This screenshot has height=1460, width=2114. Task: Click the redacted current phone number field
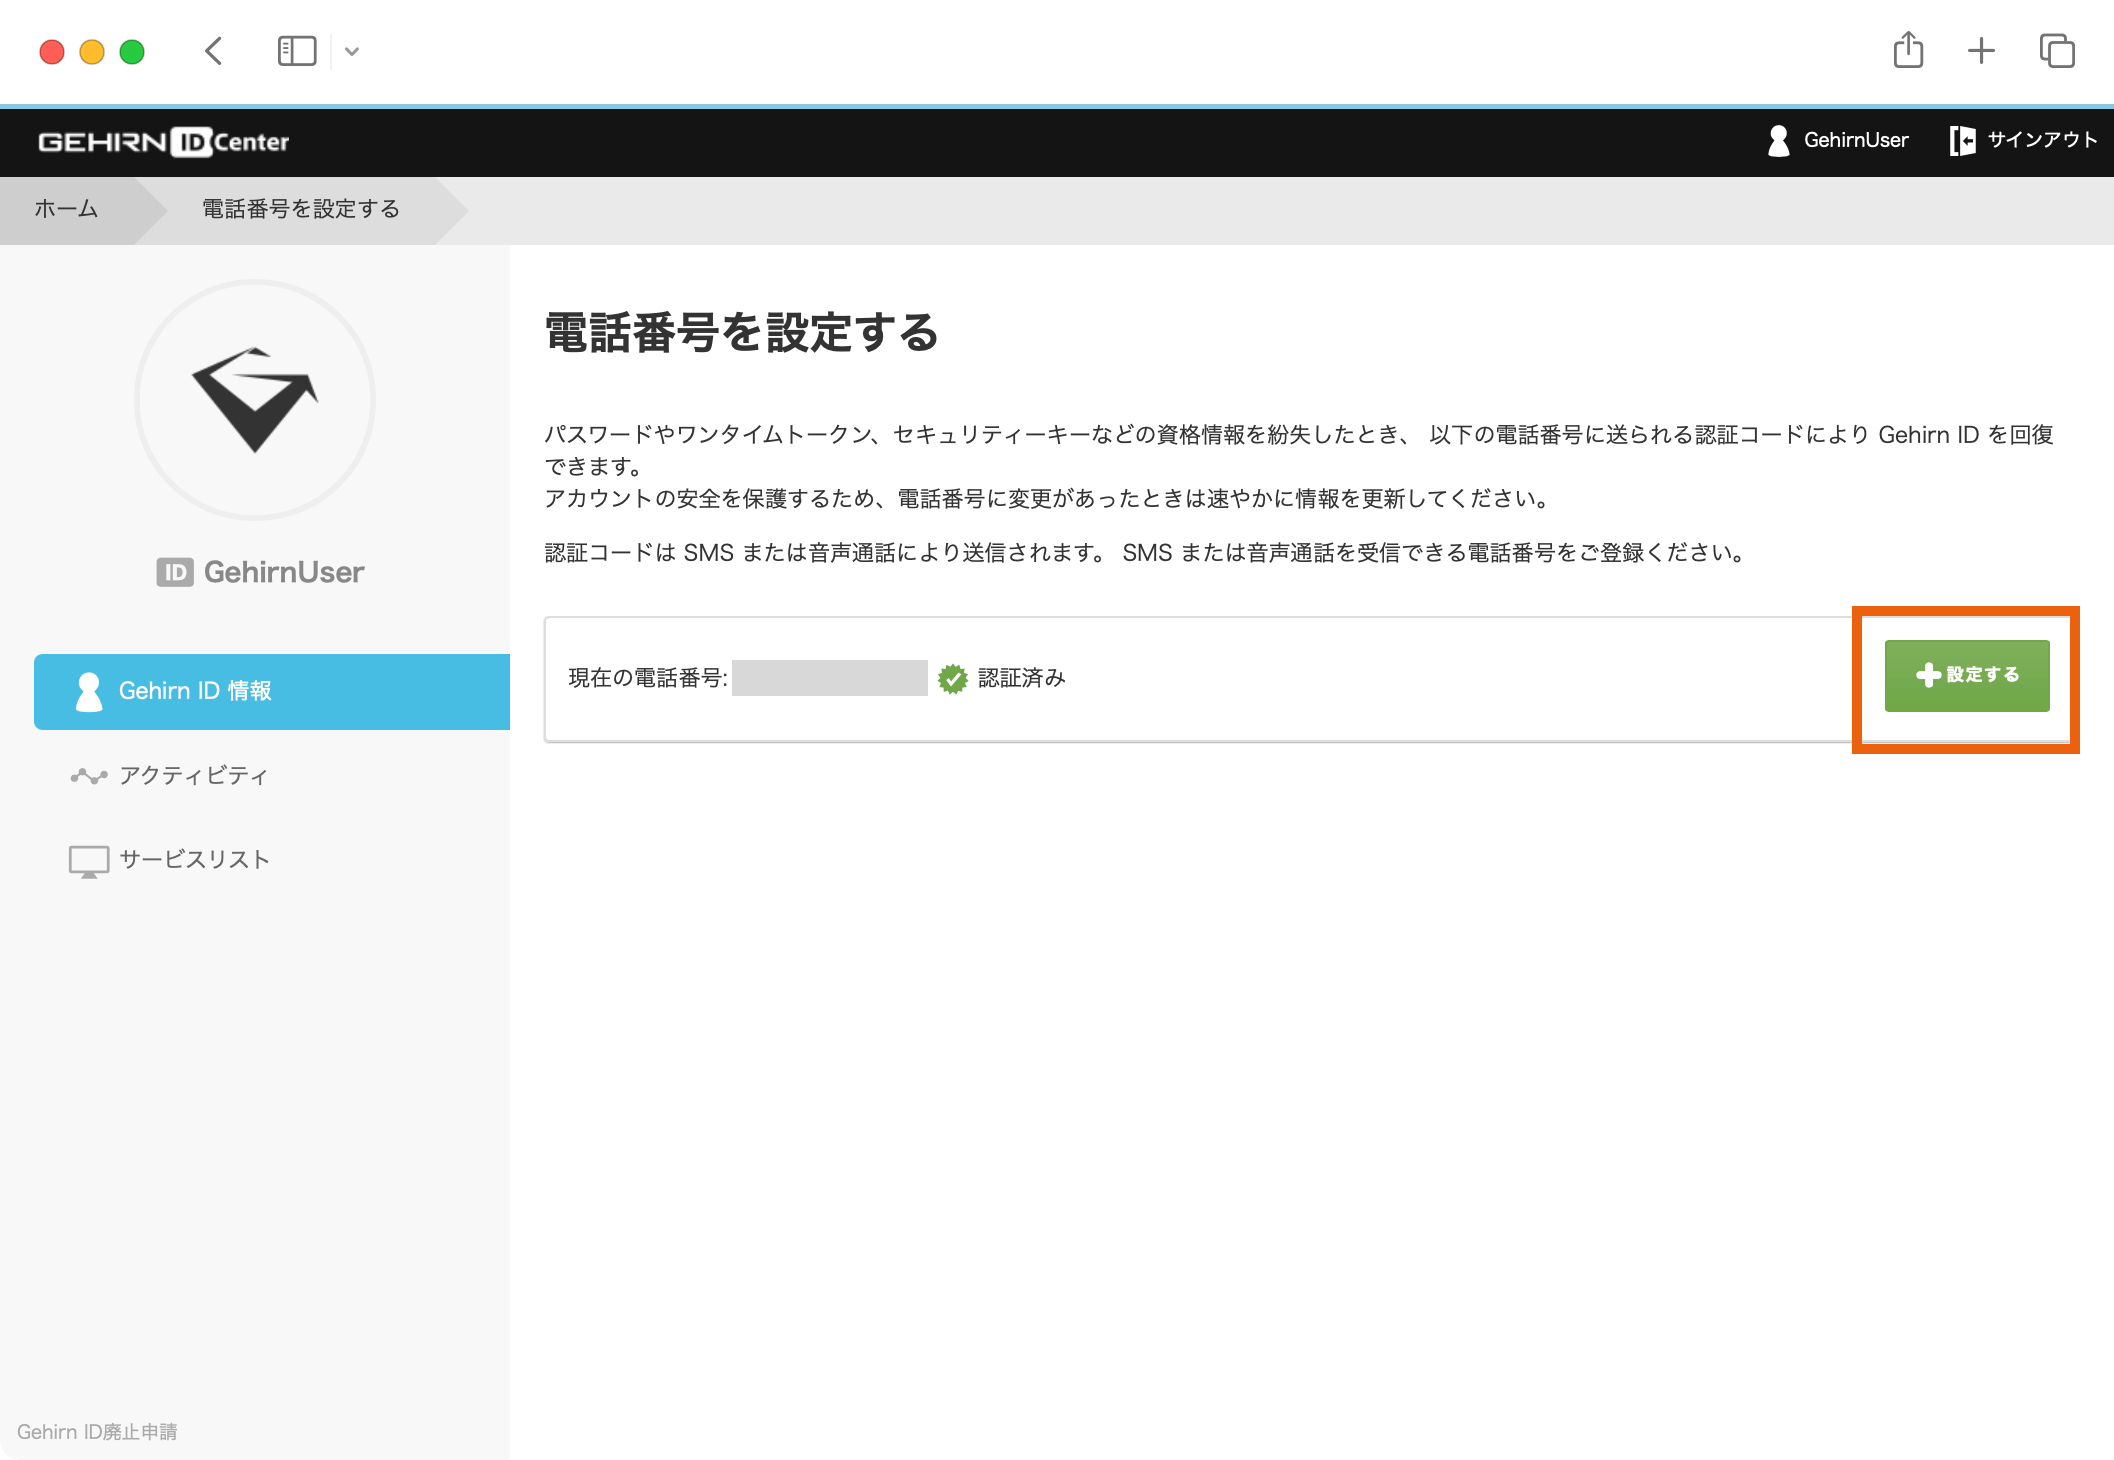(x=829, y=678)
